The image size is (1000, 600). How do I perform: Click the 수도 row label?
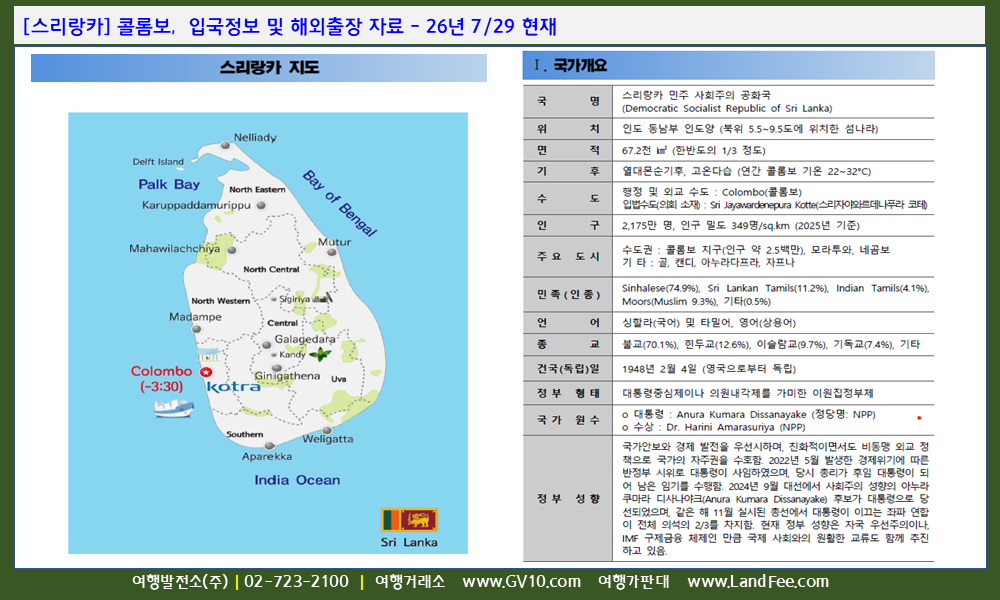[x=568, y=198]
